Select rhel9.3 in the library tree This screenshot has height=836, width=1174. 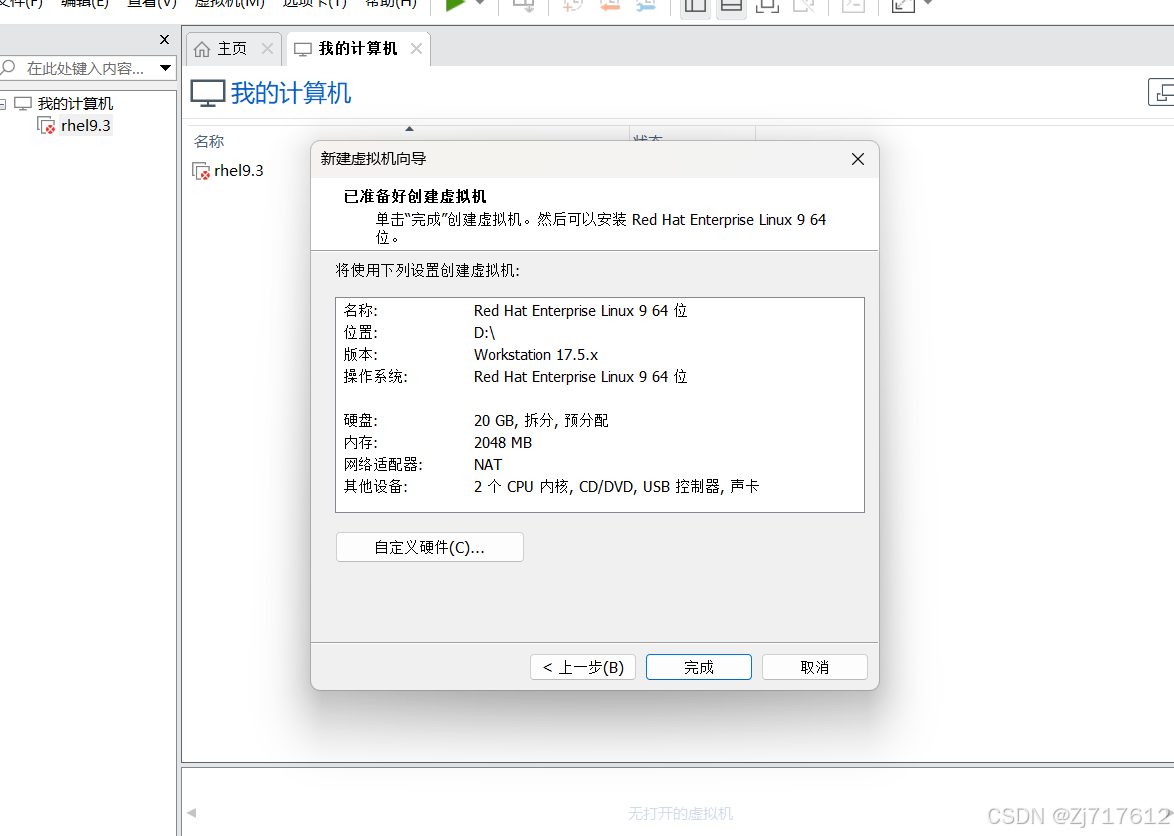point(86,126)
